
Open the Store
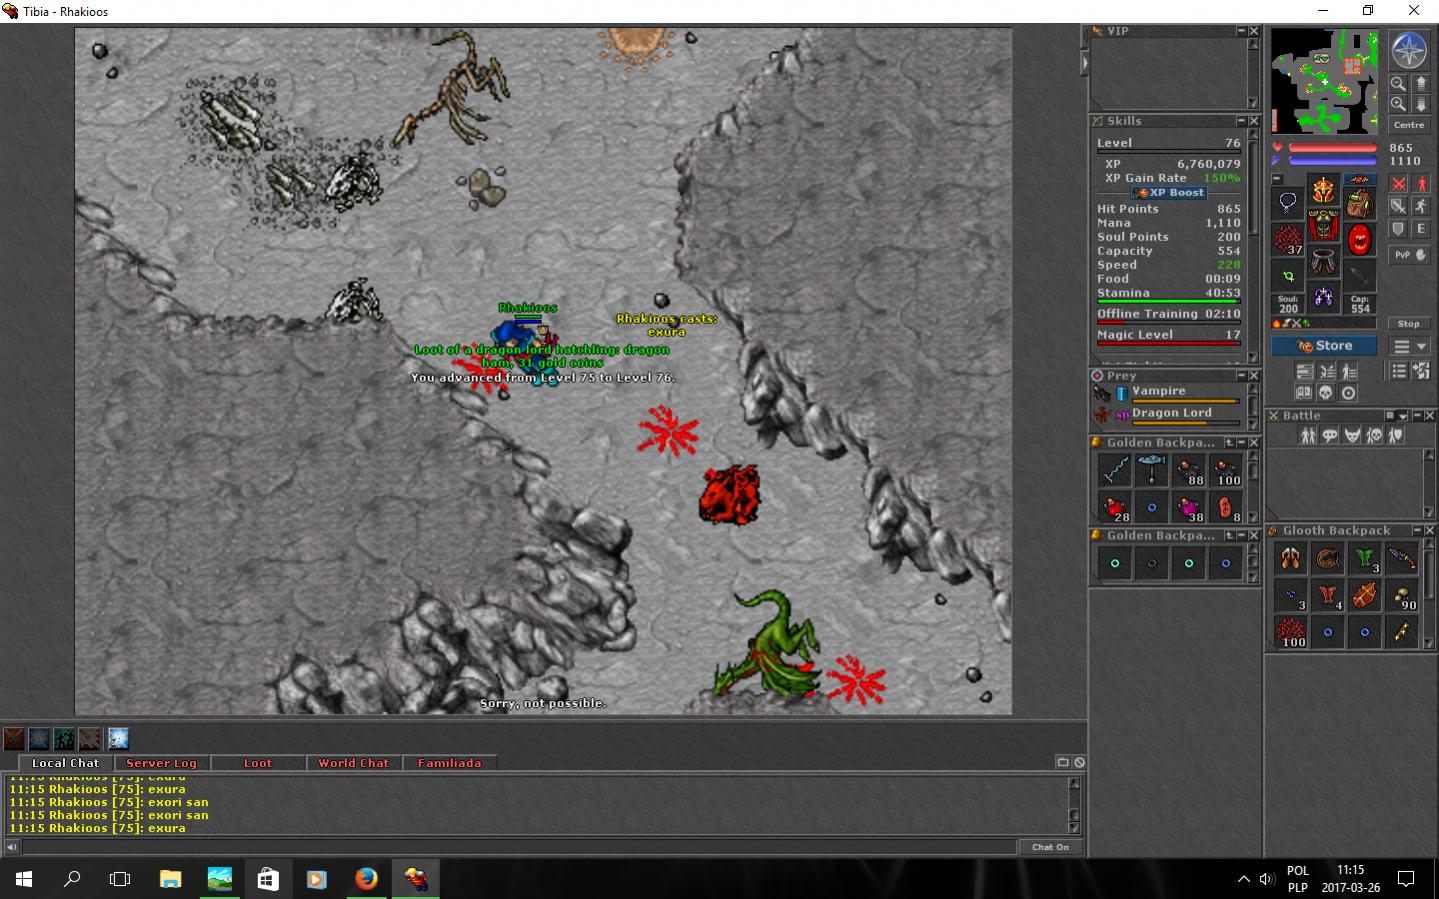1324,346
